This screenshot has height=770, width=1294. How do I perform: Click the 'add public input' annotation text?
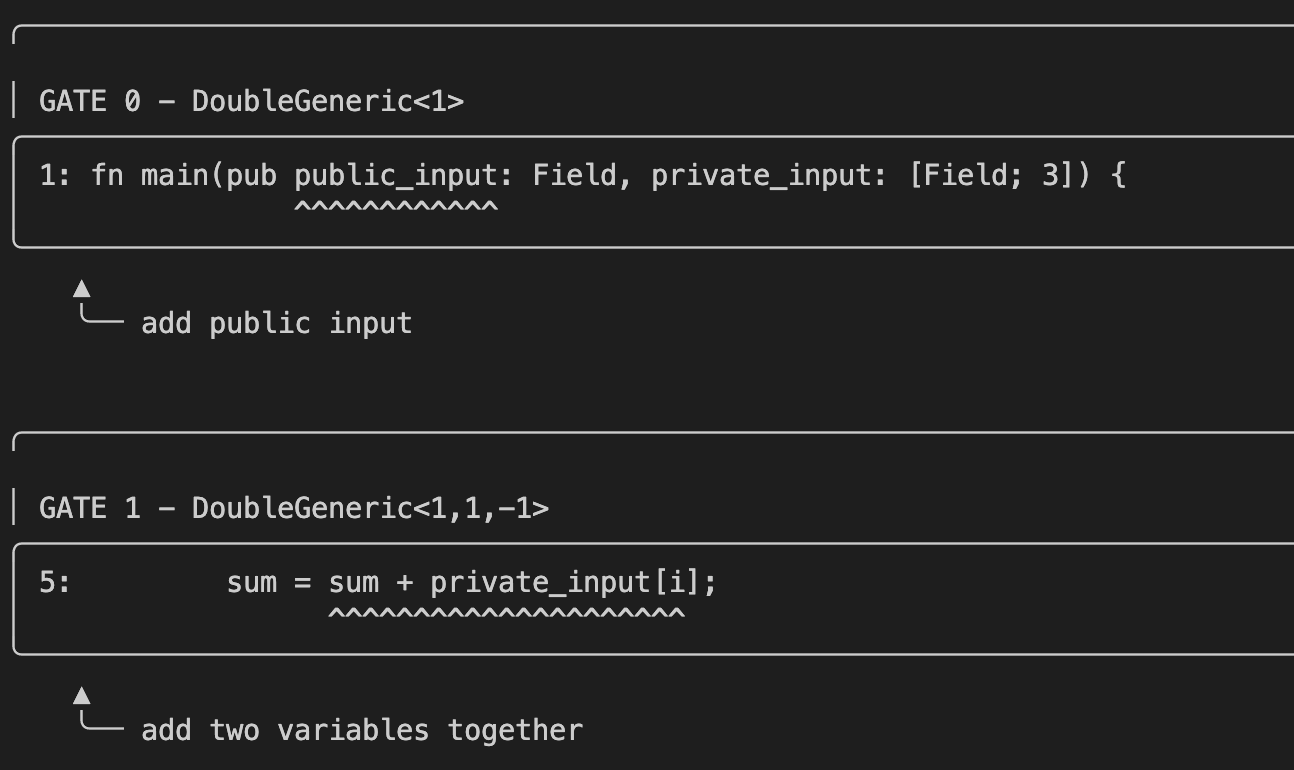point(276,323)
